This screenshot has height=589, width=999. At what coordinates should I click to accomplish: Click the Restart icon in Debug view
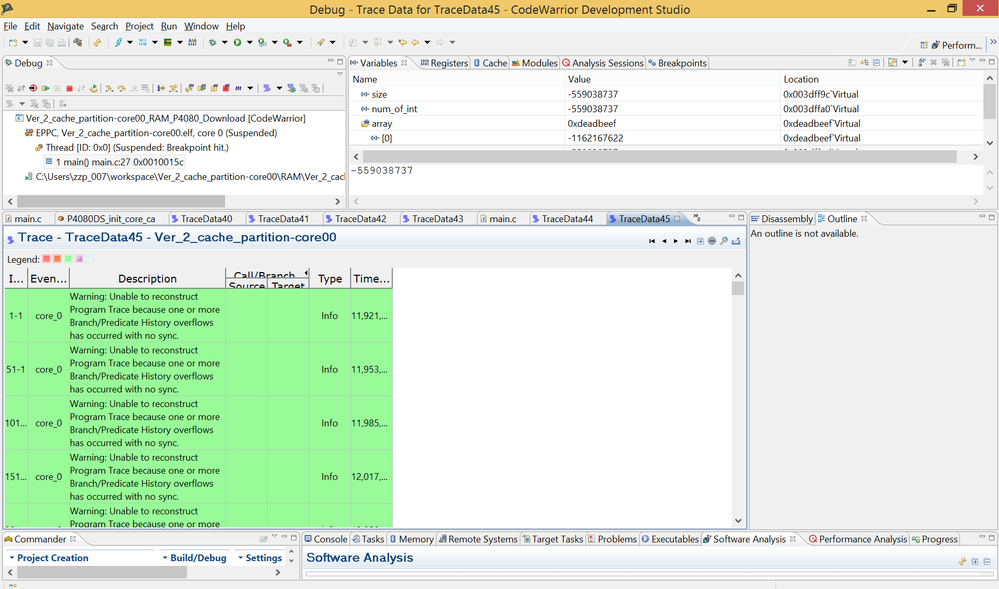coord(94,88)
